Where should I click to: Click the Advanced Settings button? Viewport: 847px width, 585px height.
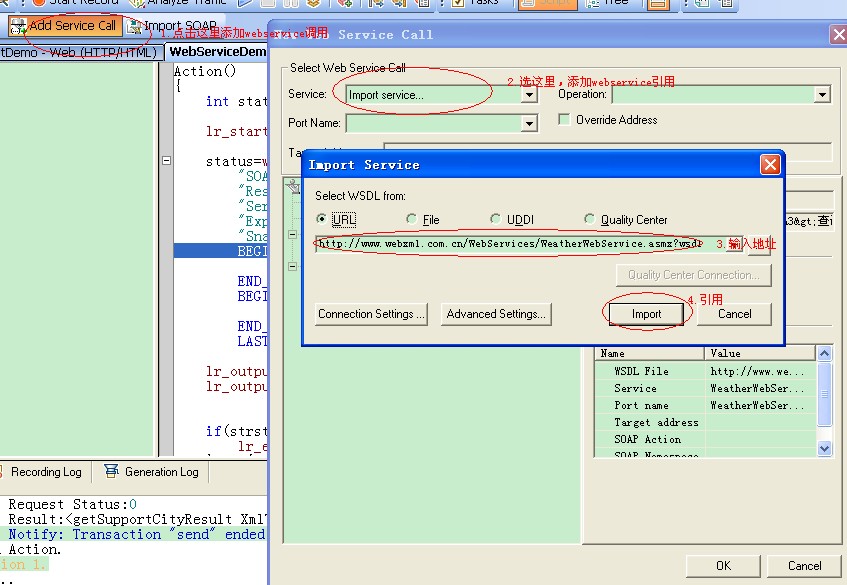point(496,314)
